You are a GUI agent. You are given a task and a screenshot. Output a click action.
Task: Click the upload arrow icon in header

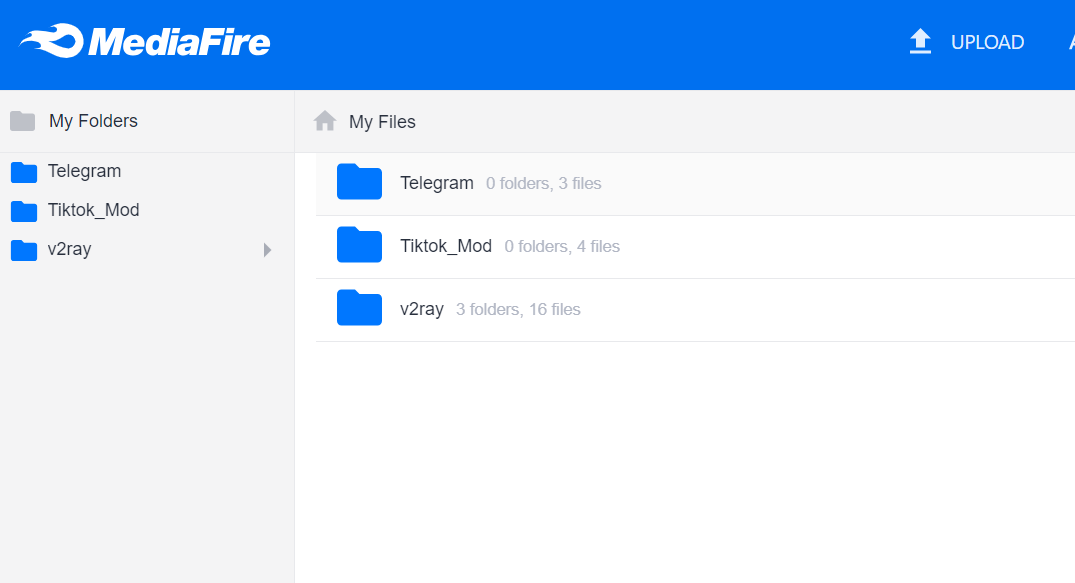click(x=920, y=42)
